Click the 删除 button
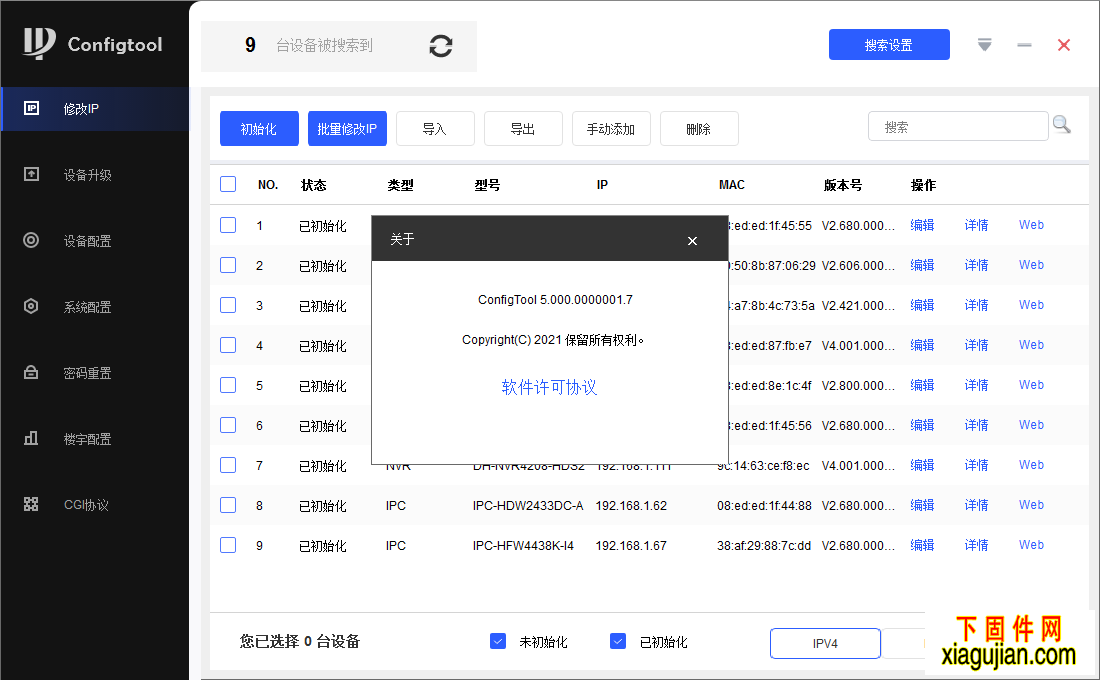This screenshot has width=1100, height=680. 699,128
